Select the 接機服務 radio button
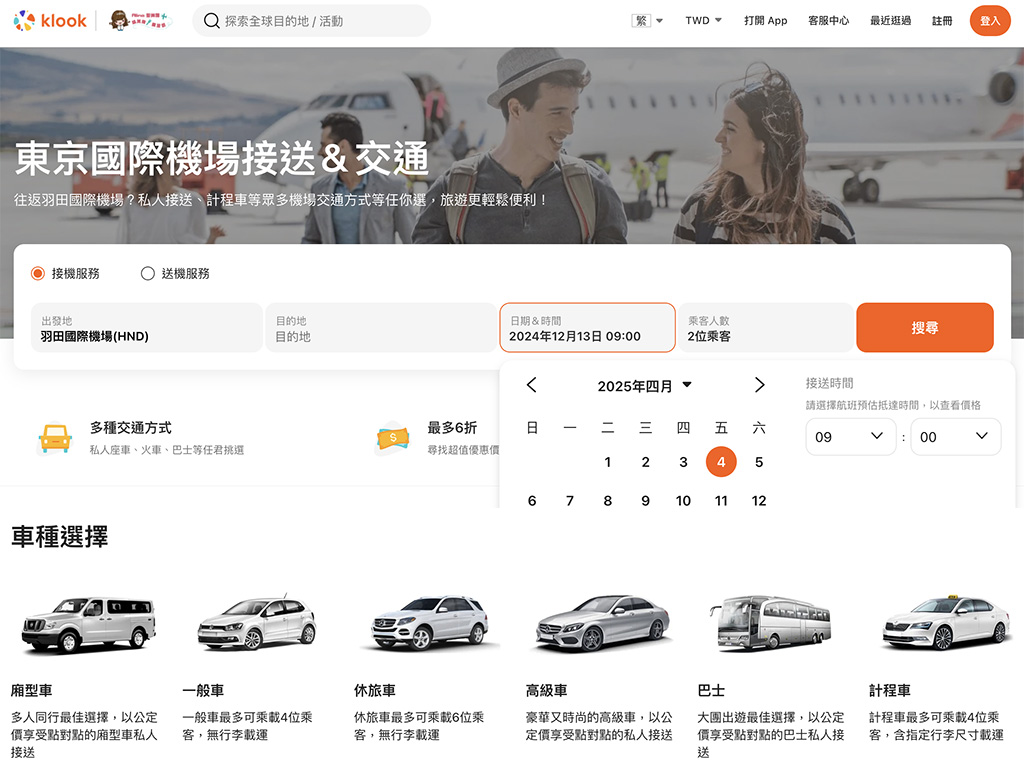Viewport: 1024px width, 768px height. [38, 274]
